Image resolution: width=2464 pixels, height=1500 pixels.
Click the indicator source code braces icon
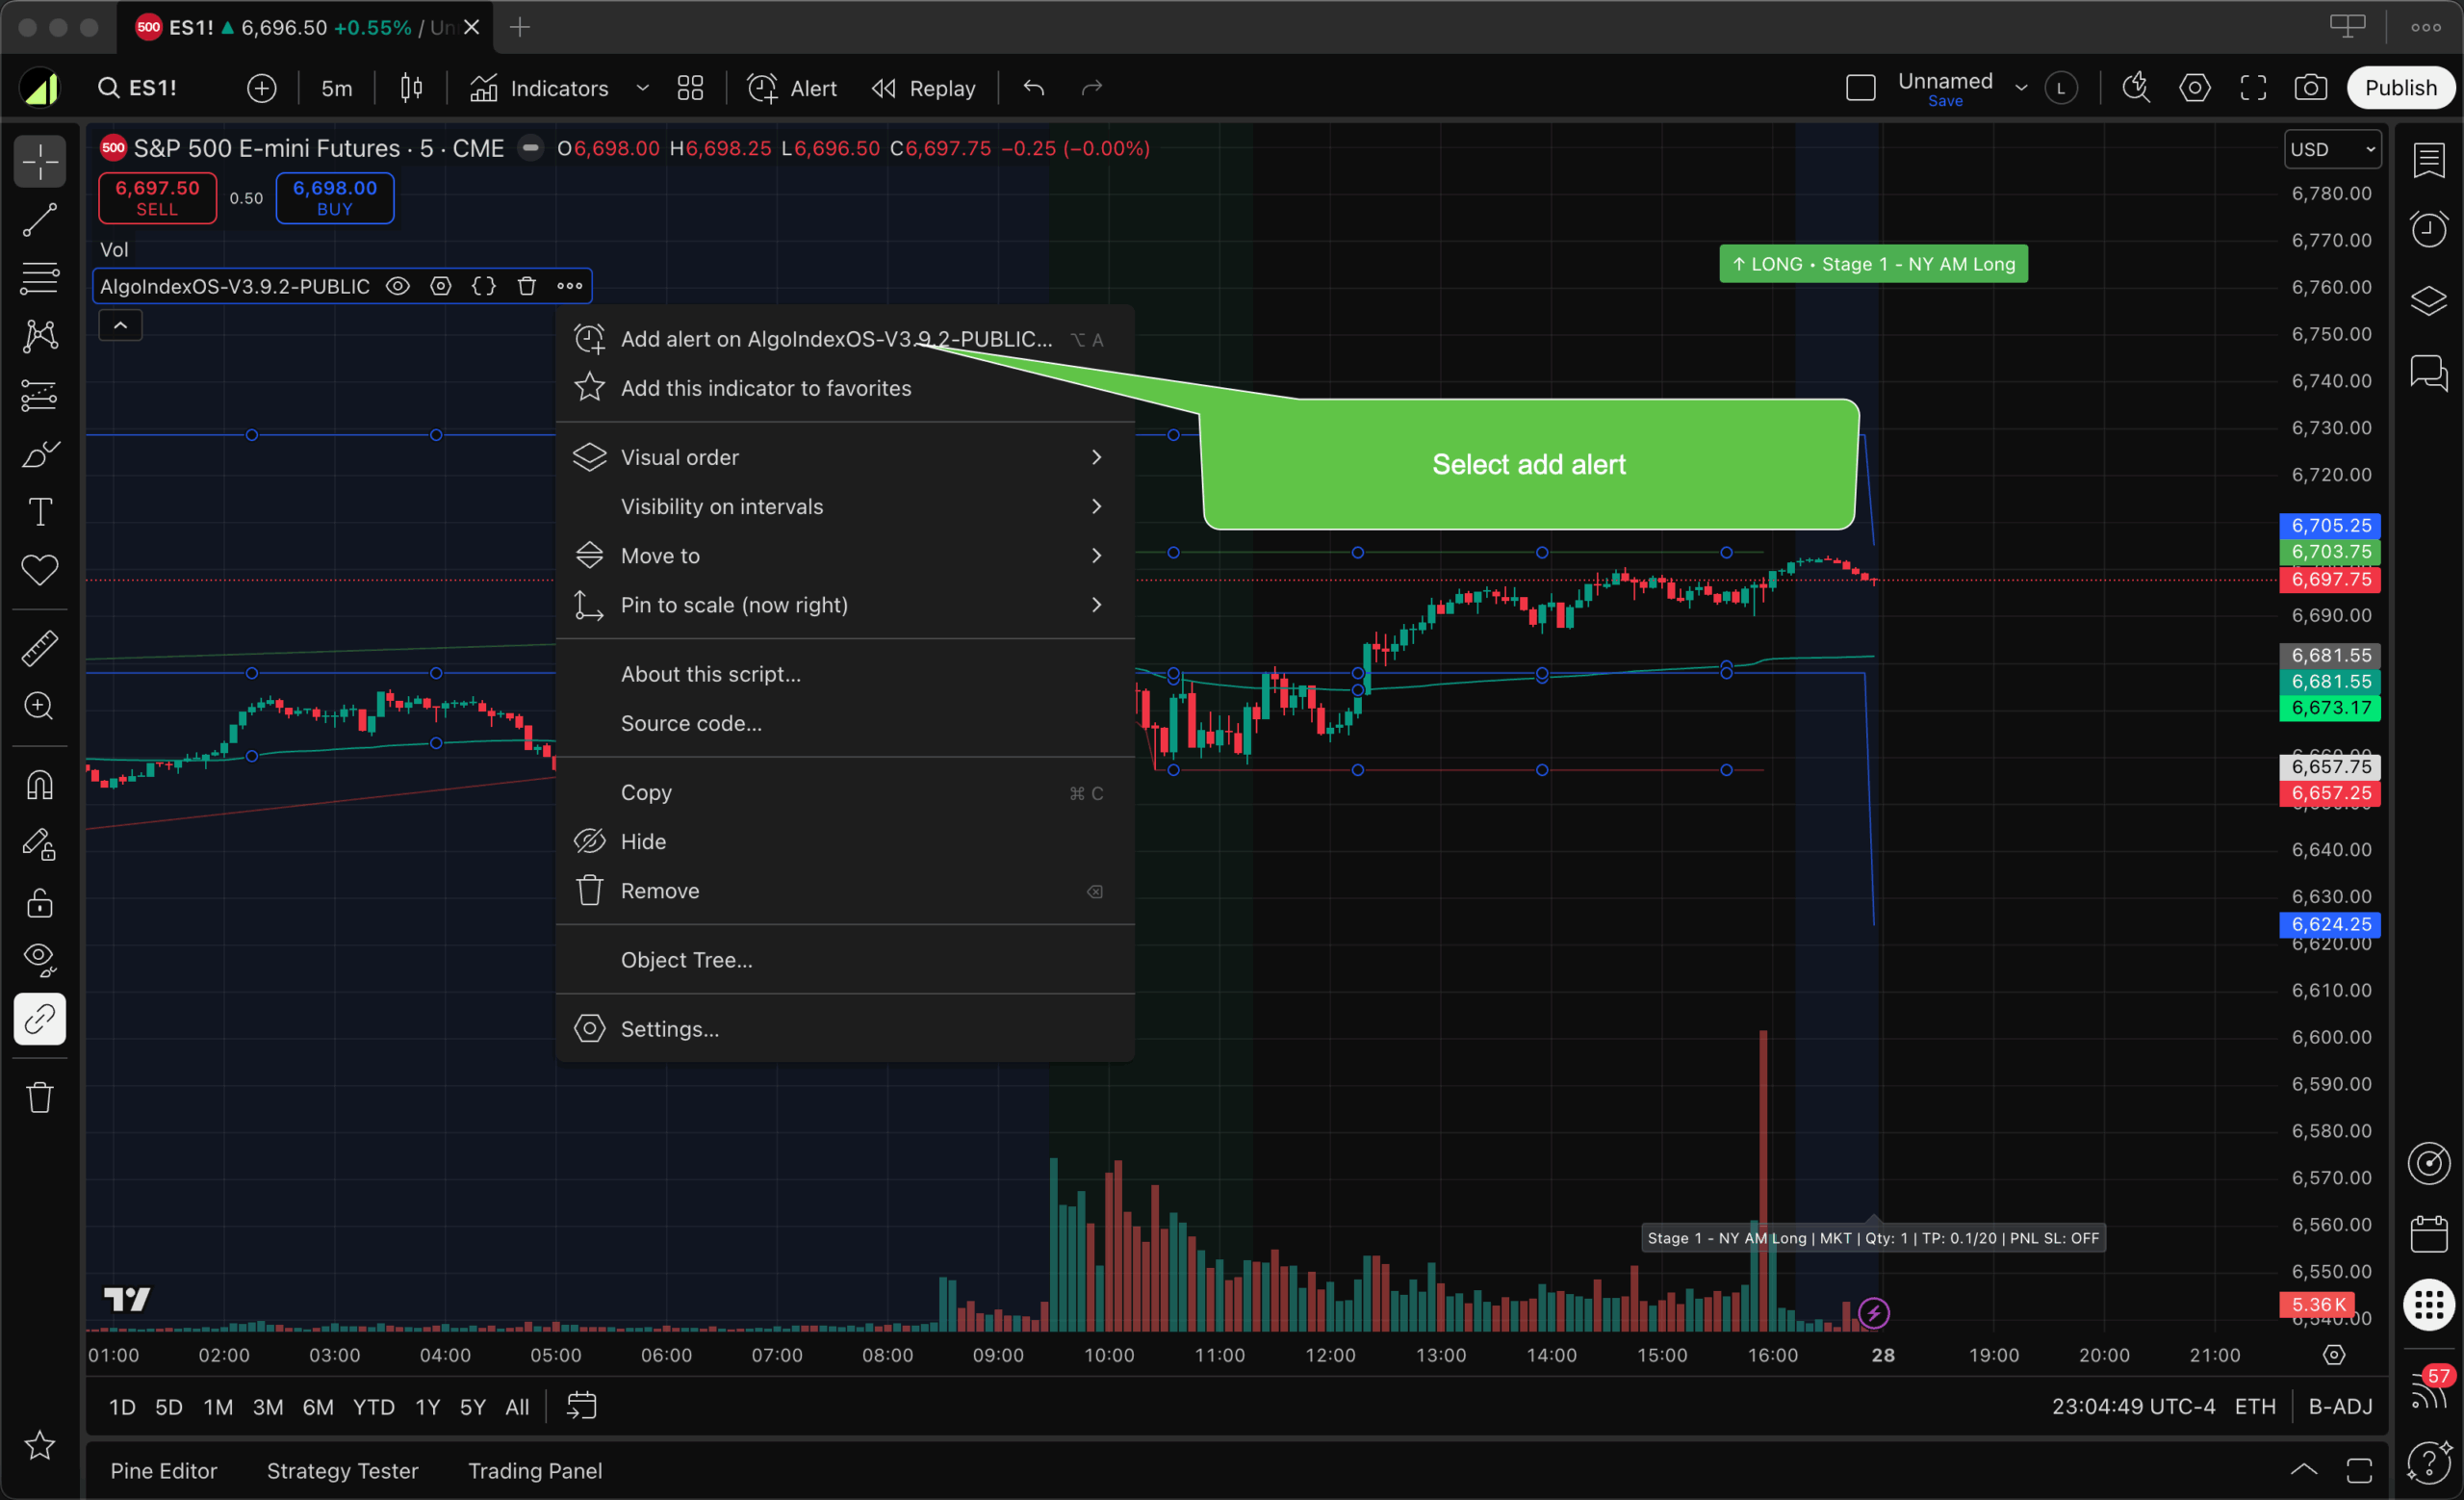point(484,286)
